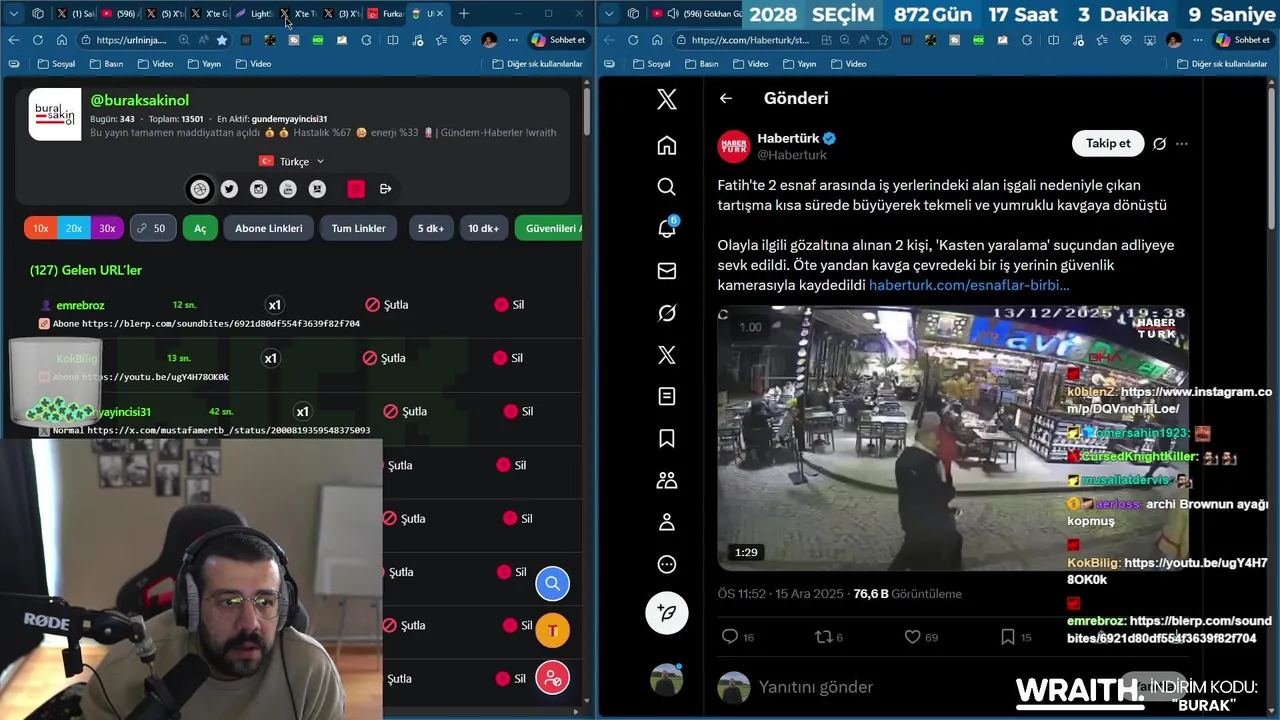Open Grok icon in X sidebar
Image resolution: width=1280 pixels, height=720 pixels.
[x=667, y=313]
